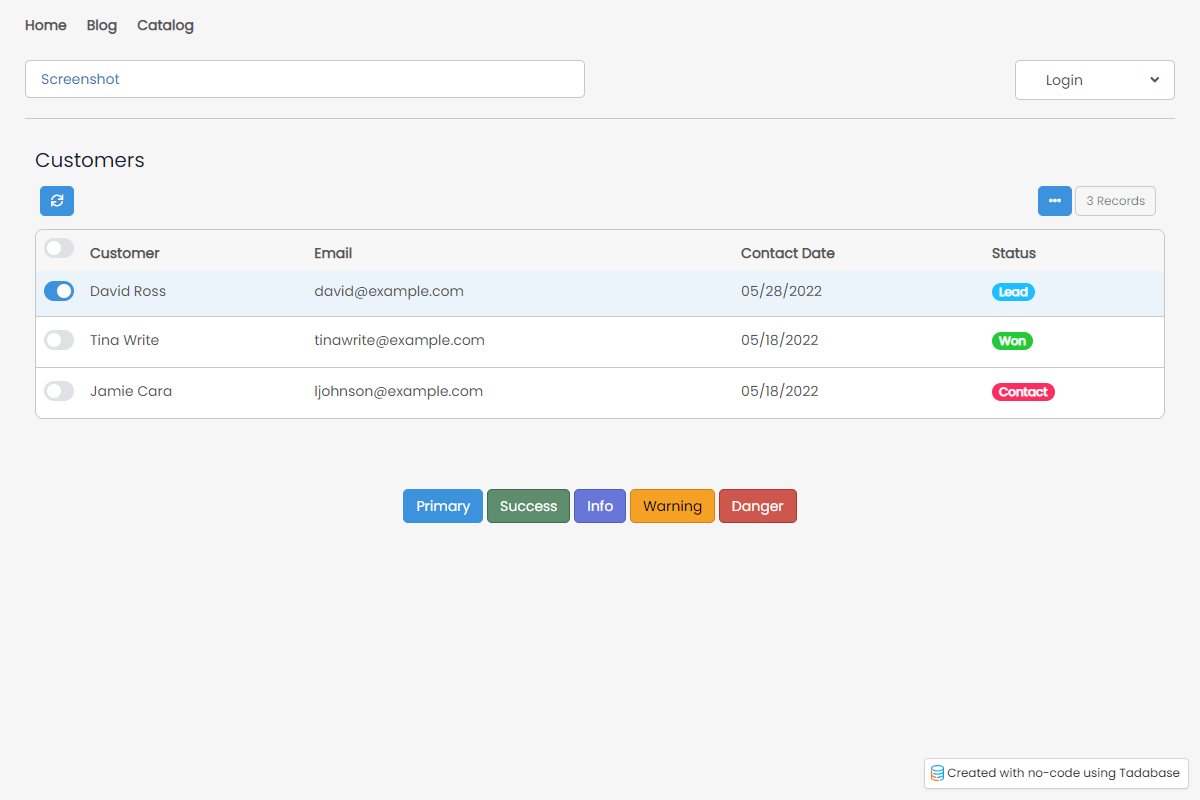This screenshot has height=800, width=1200.
Task: Turn off the David Ross row toggle
Action: 59,291
